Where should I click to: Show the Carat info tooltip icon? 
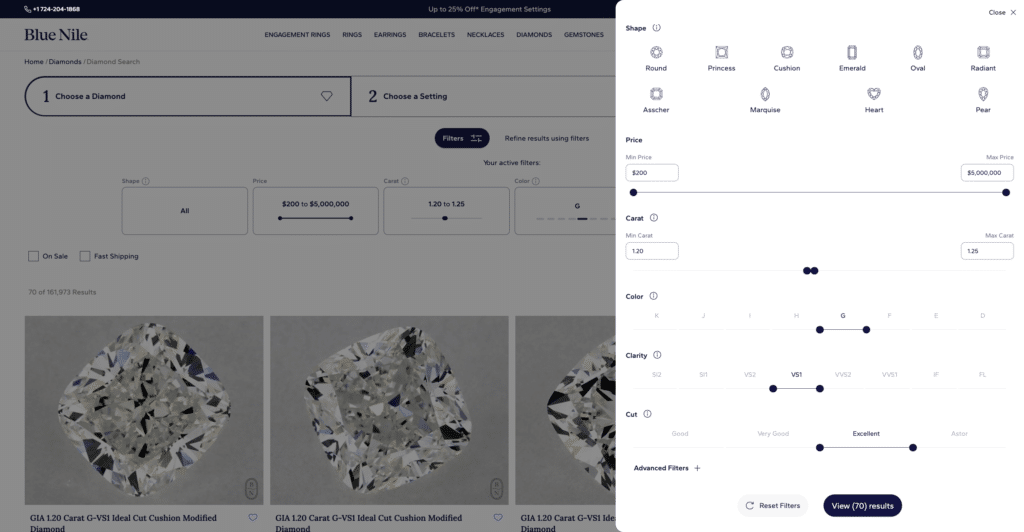(654, 217)
